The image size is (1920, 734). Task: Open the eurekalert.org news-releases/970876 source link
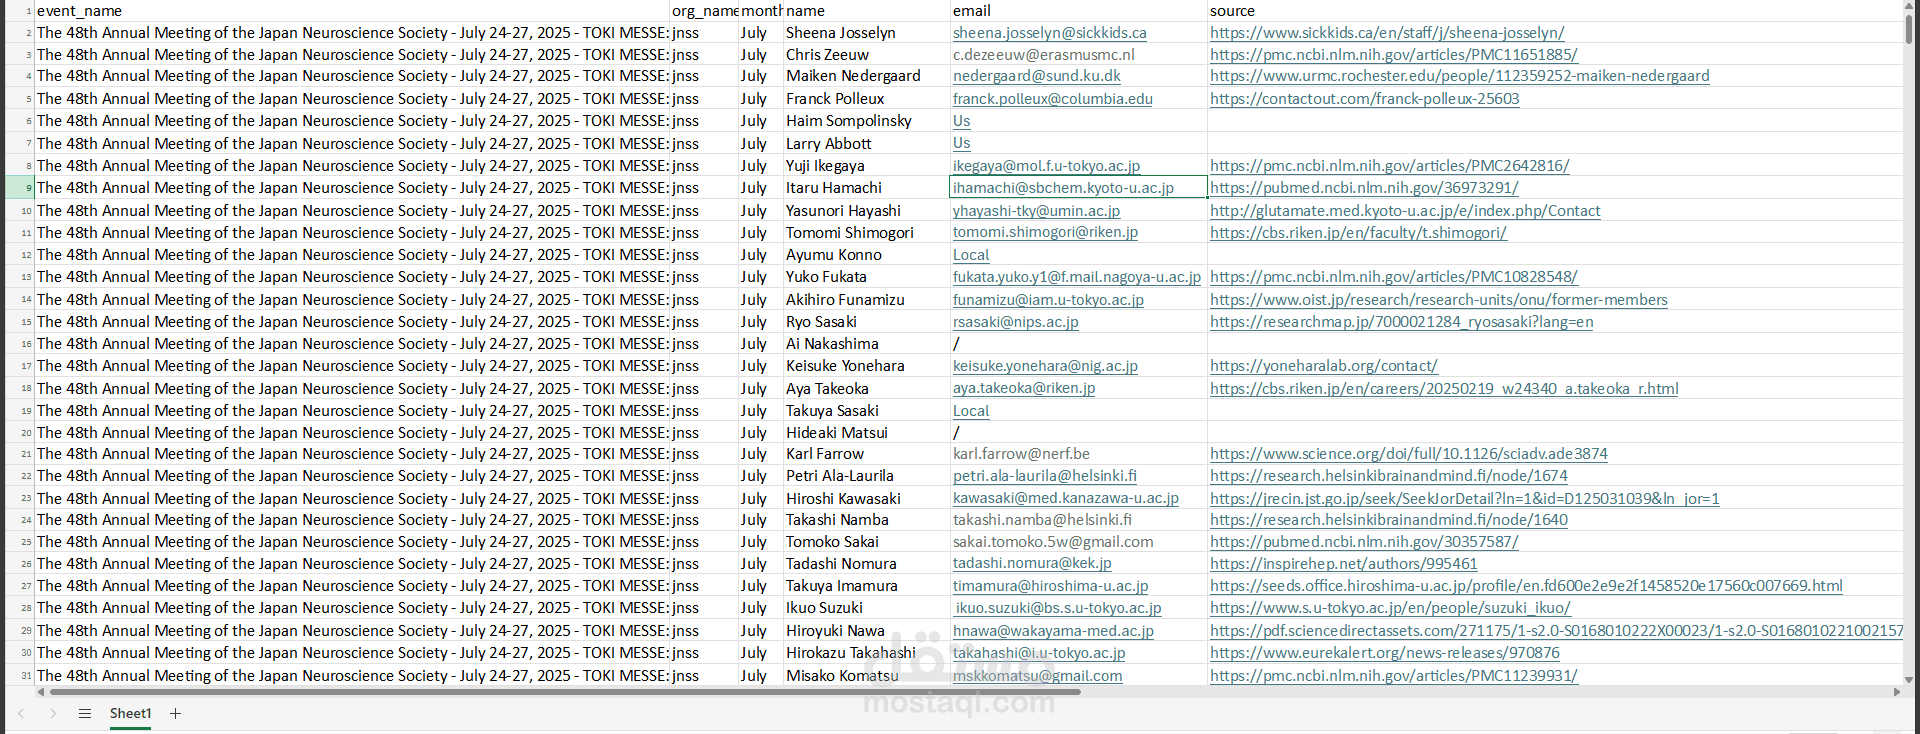[x=1384, y=653]
